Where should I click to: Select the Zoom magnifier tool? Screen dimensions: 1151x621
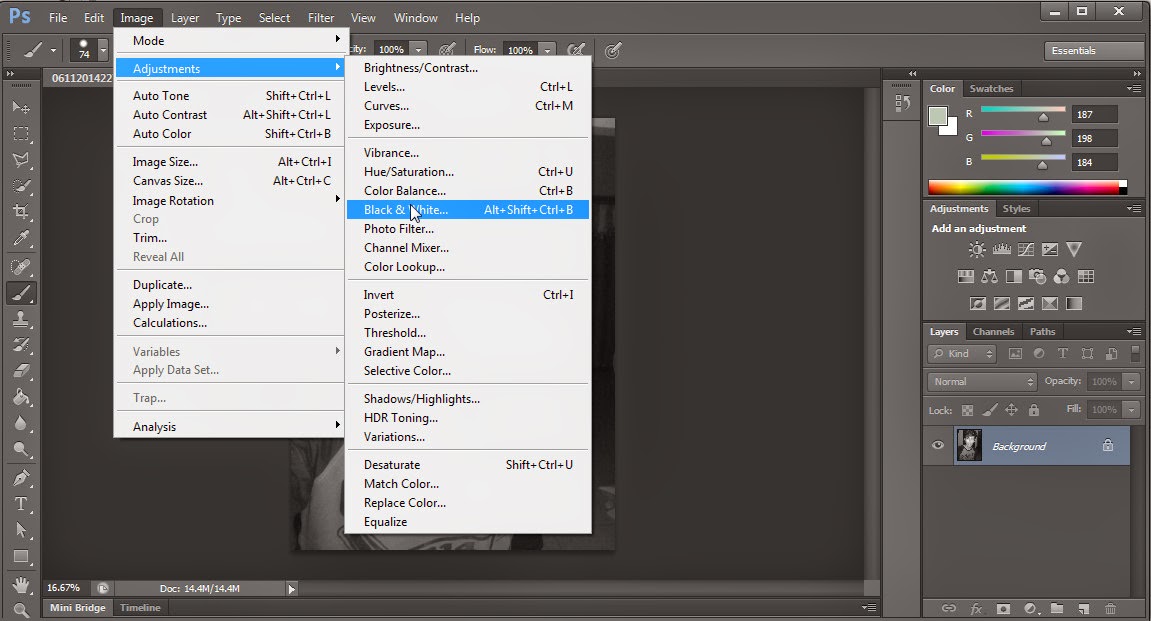pos(21,609)
